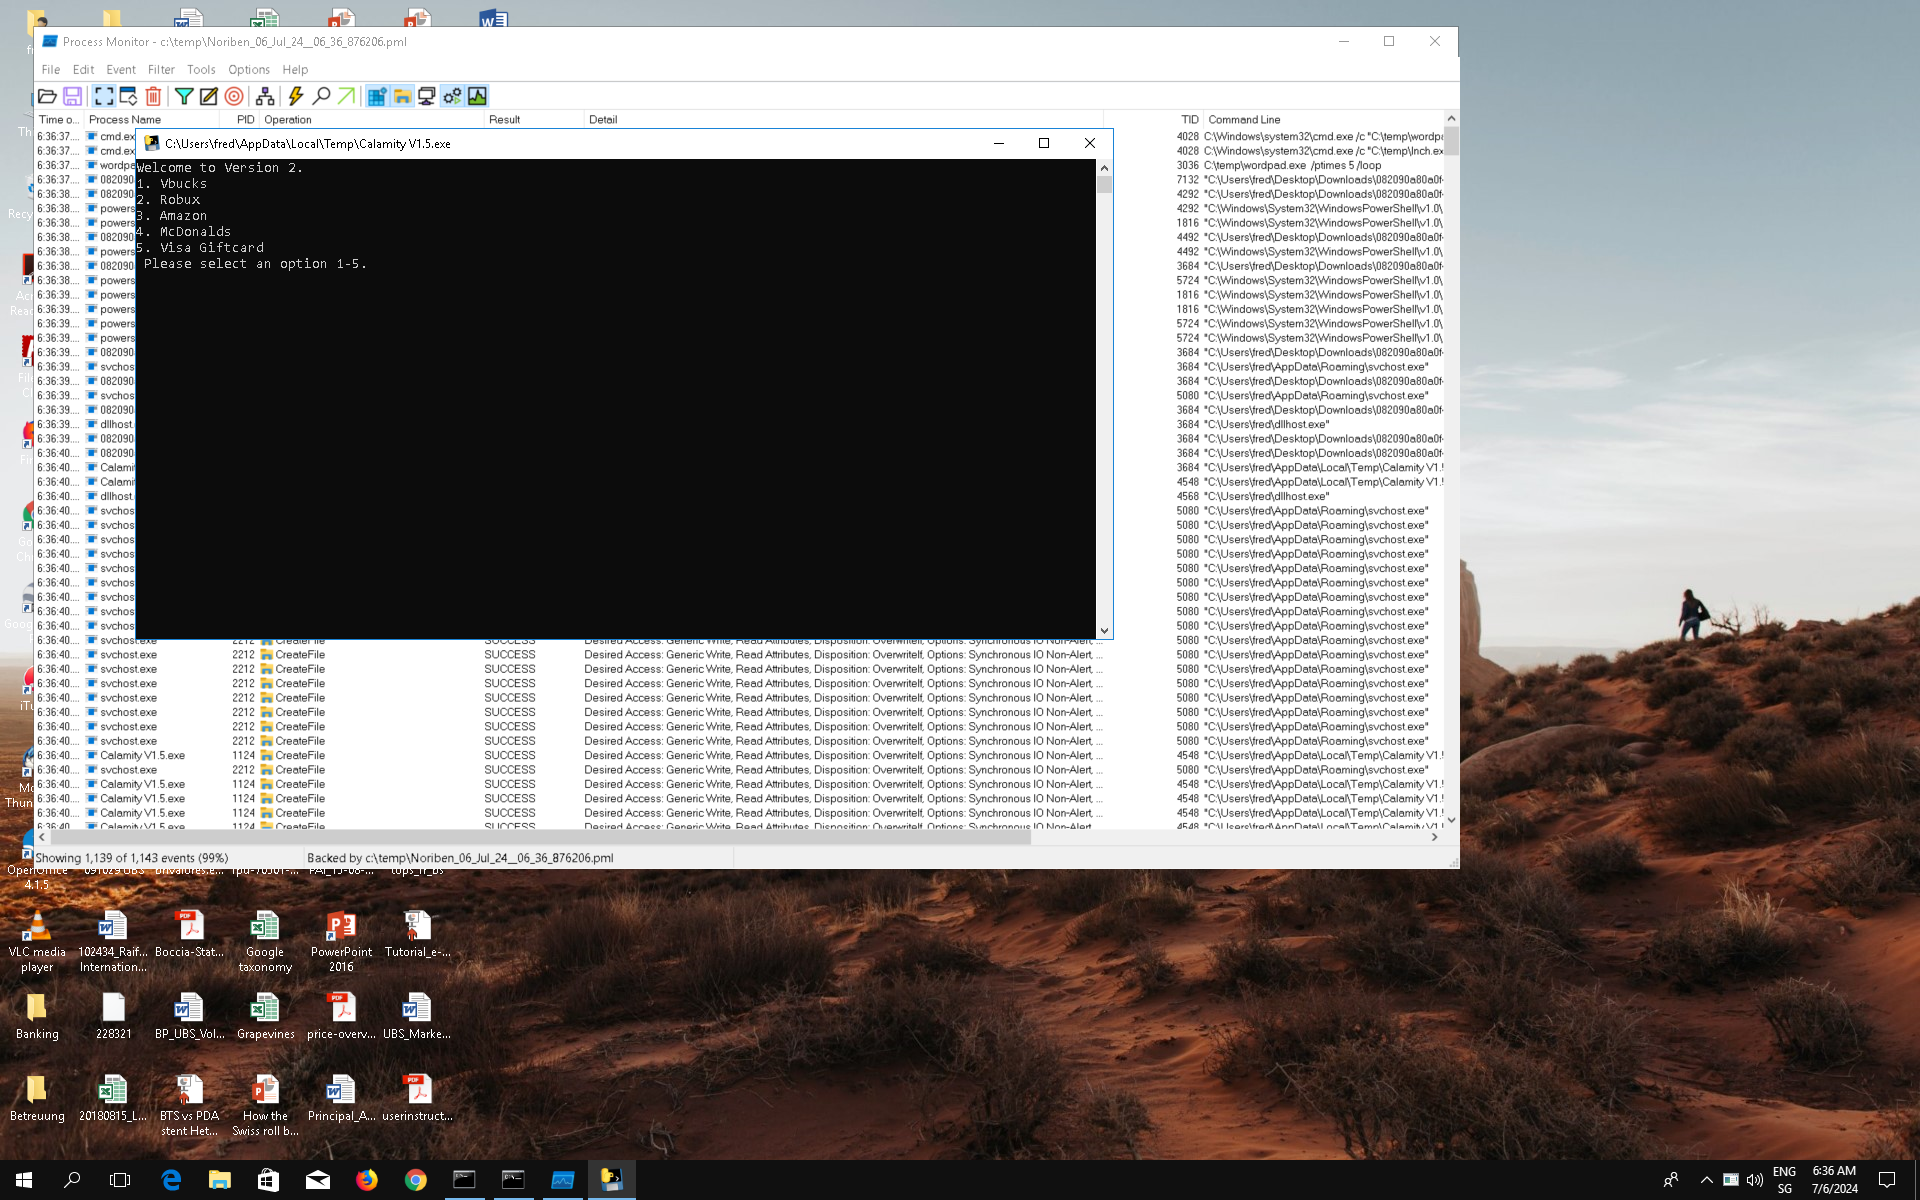Open the Help menu
Viewport: 1920px width, 1200px height.
click(295, 70)
